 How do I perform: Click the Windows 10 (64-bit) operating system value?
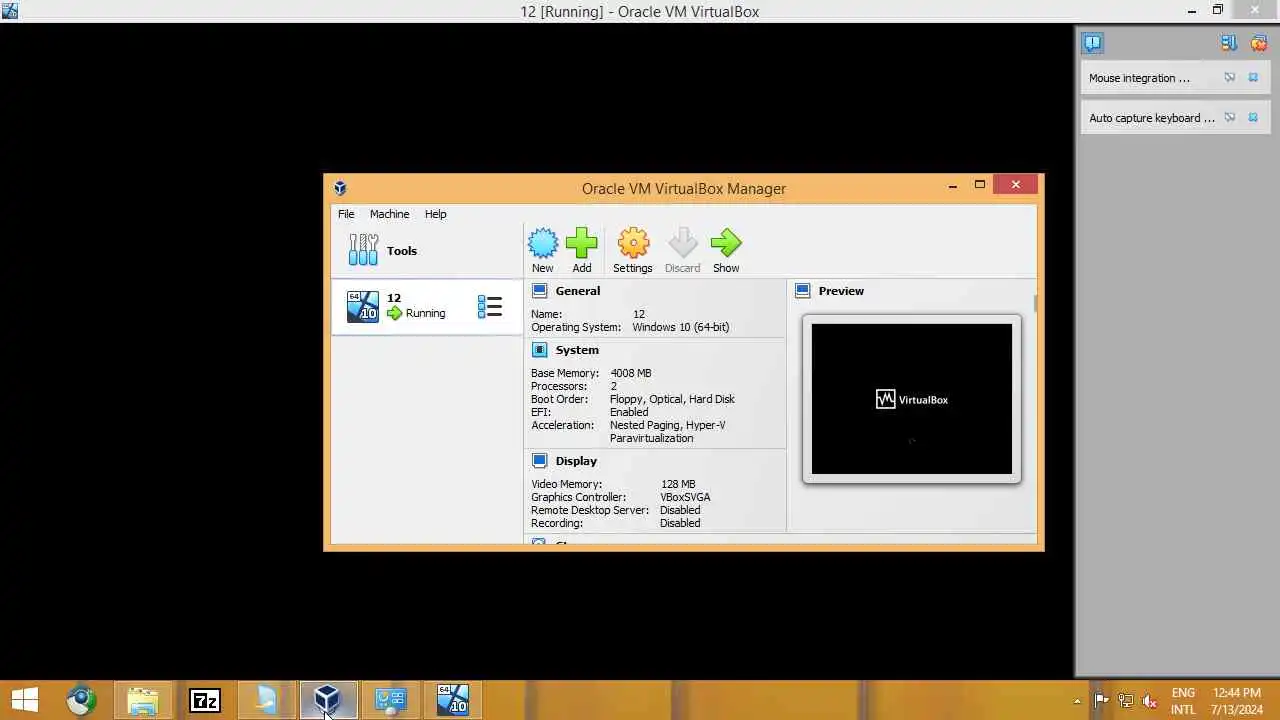point(681,327)
